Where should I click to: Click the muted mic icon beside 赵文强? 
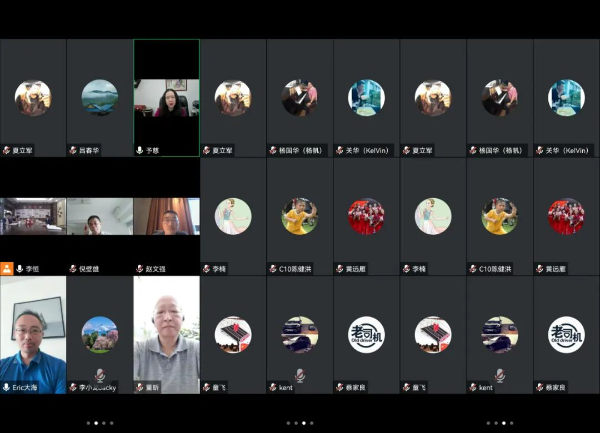[140, 269]
